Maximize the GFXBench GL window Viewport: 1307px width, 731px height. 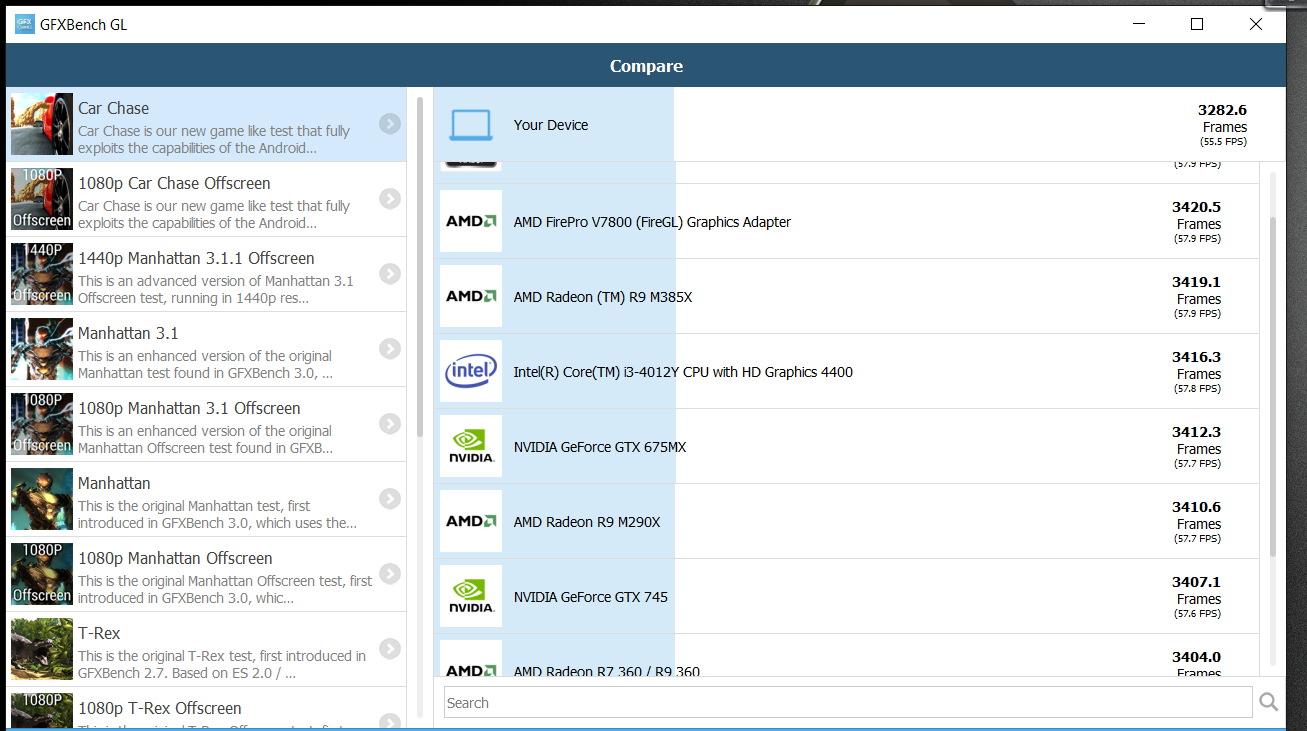[1197, 24]
